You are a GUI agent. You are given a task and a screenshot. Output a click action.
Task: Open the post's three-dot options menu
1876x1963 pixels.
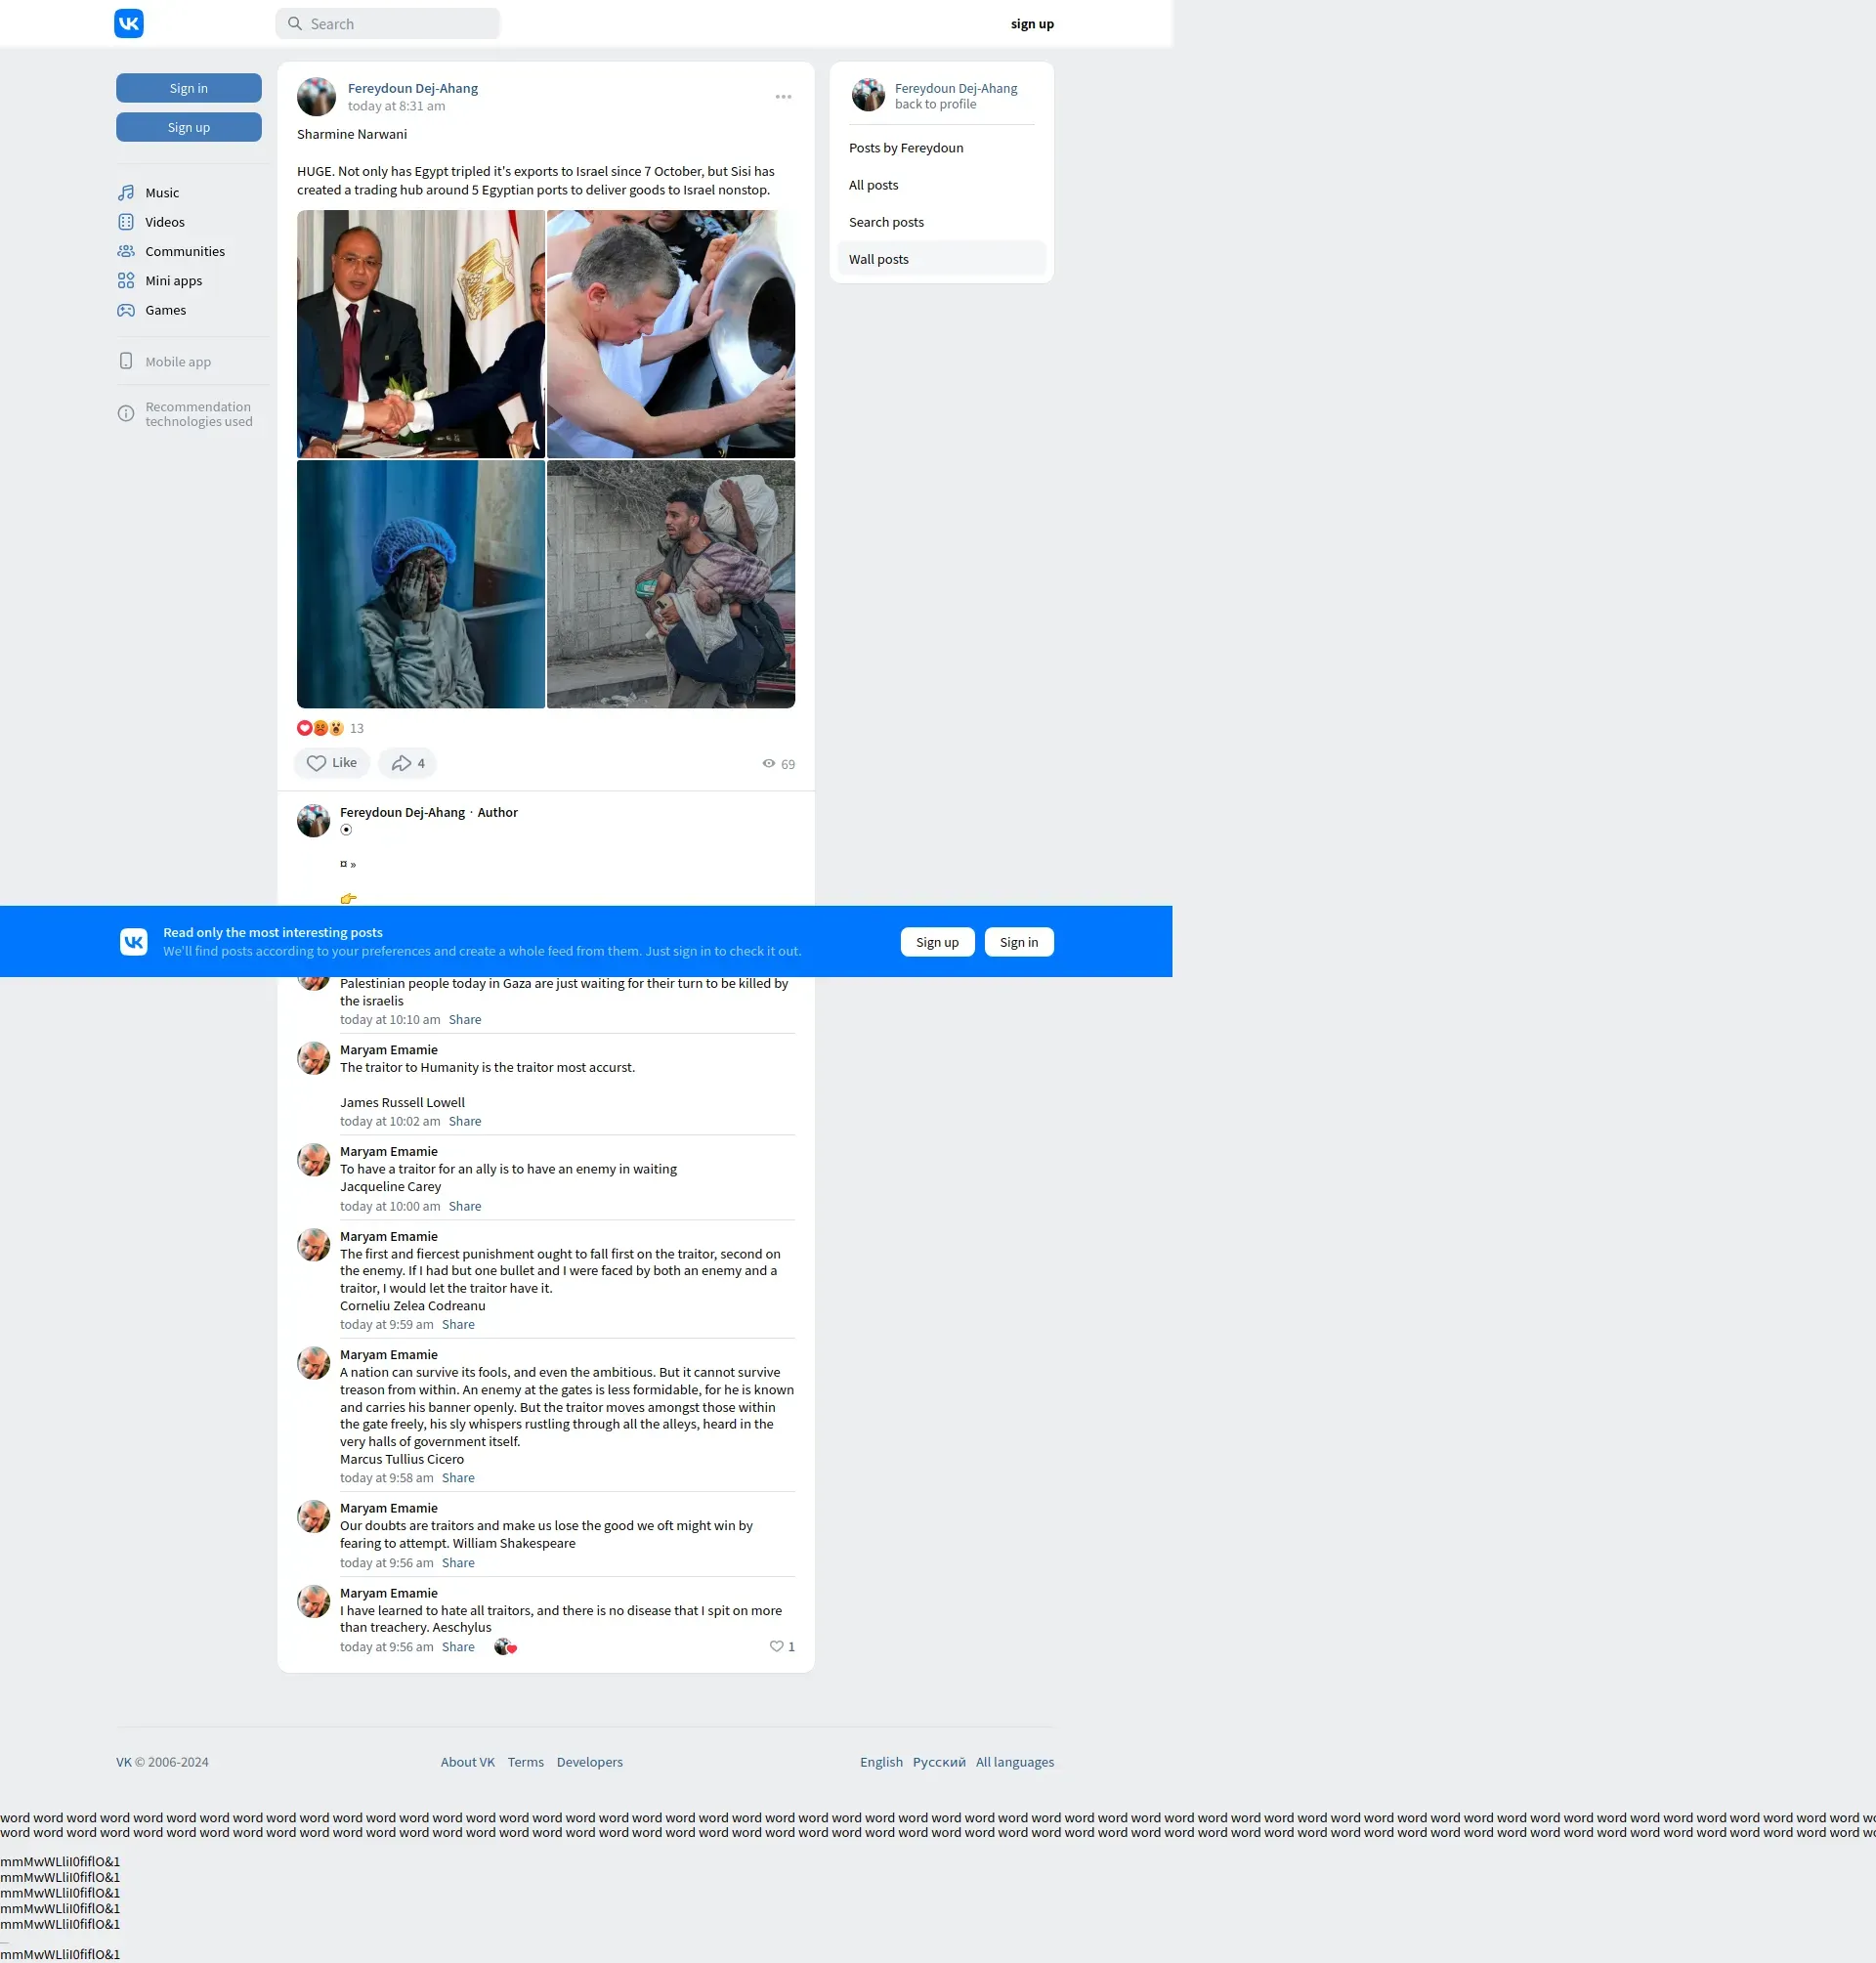[783, 97]
